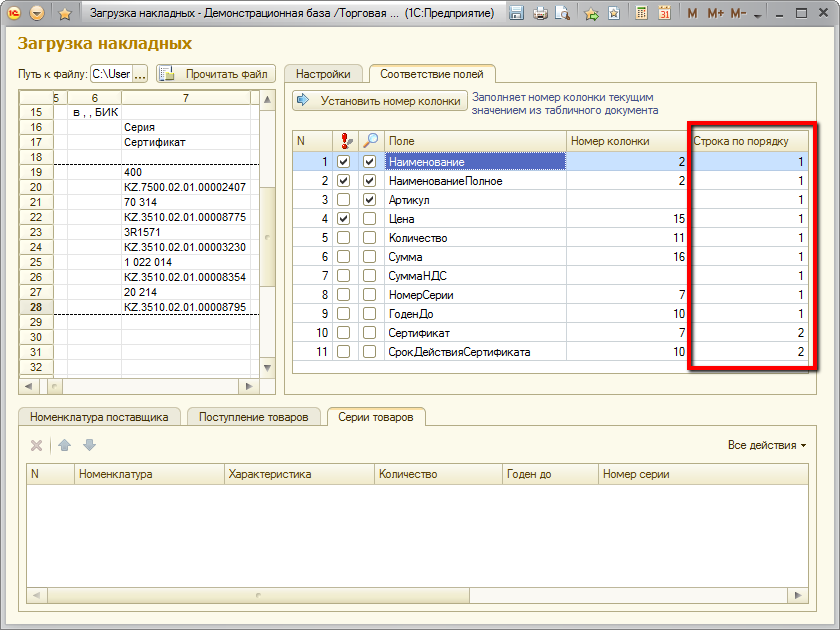Open the calendar icon in title bar

[664, 14]
